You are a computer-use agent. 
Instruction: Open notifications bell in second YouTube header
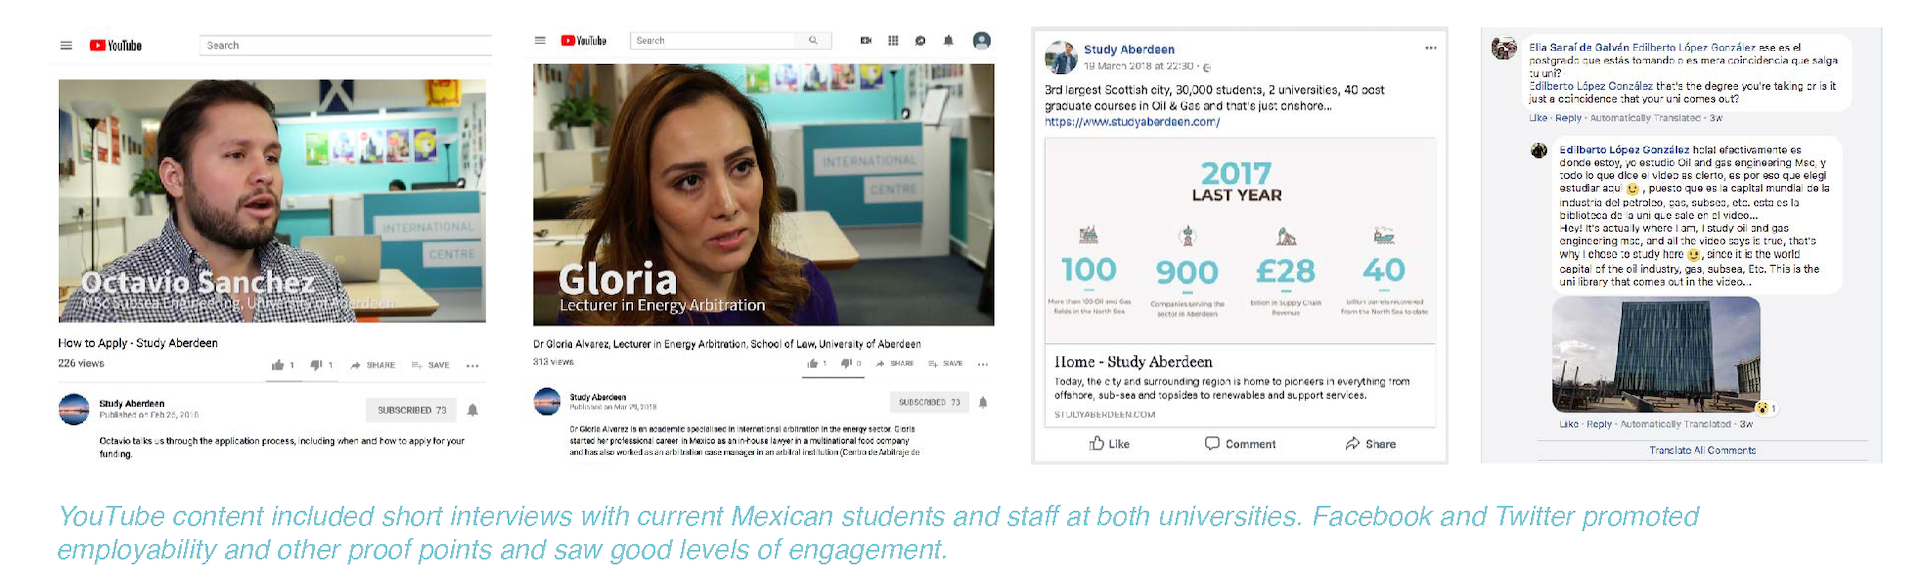click(x=948, y=41)
